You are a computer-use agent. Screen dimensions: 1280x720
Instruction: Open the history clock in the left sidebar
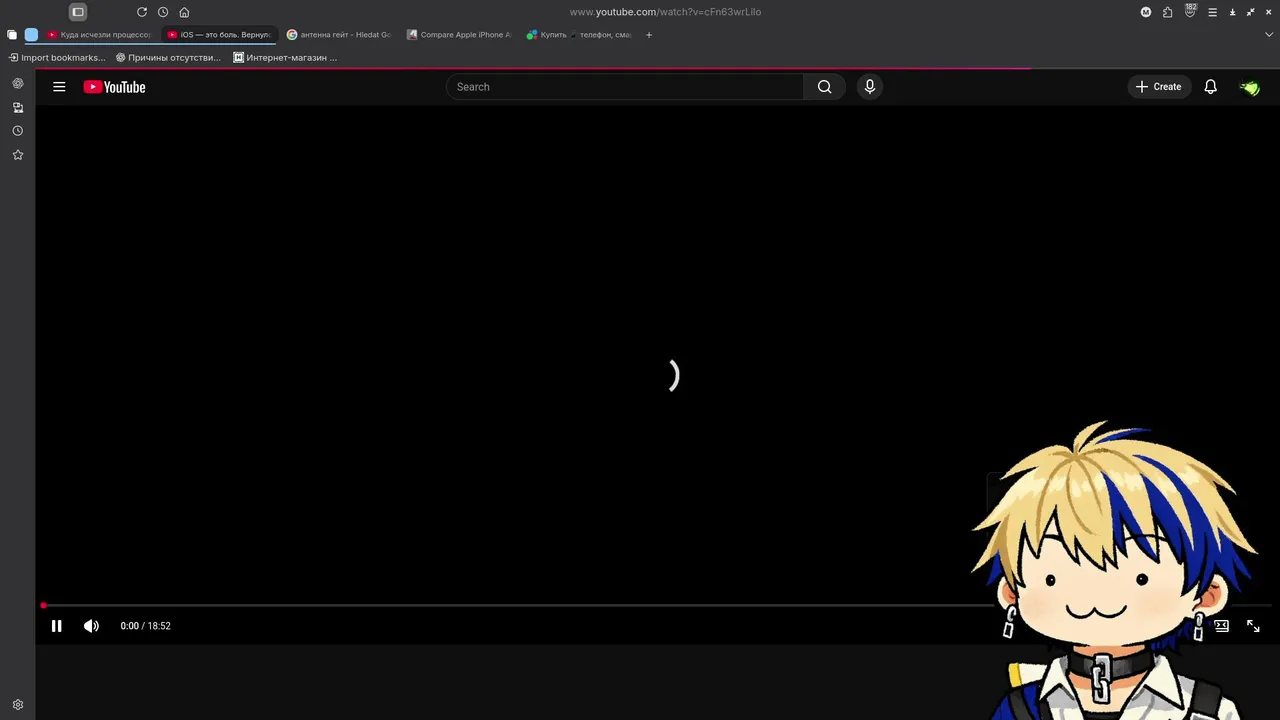pyautogui.click(x=17, y=131)
